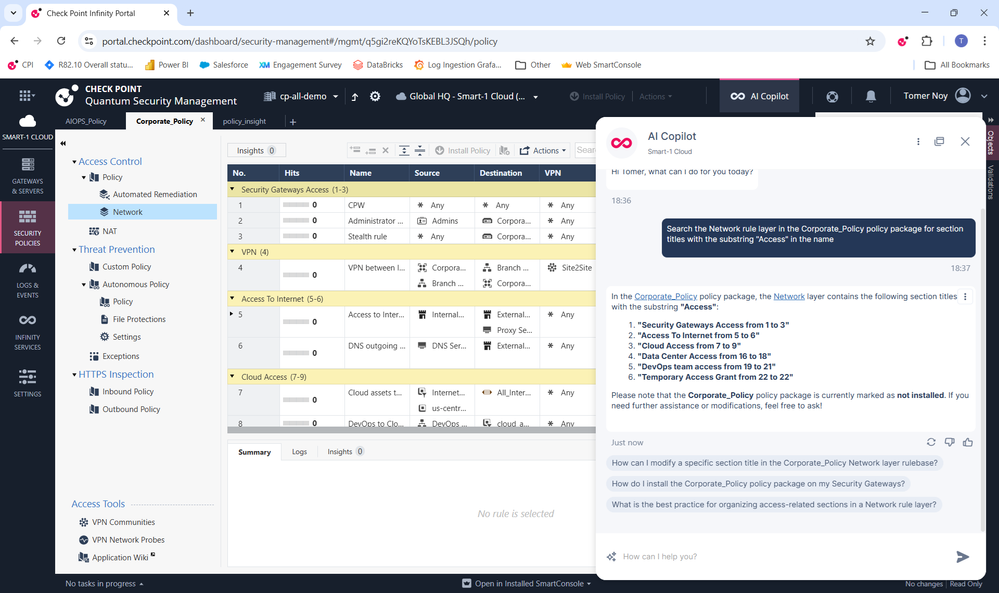This screenshot has width=999, height=593.
Task: Open the bottom pane Insights tab
Action: (345, 452)
